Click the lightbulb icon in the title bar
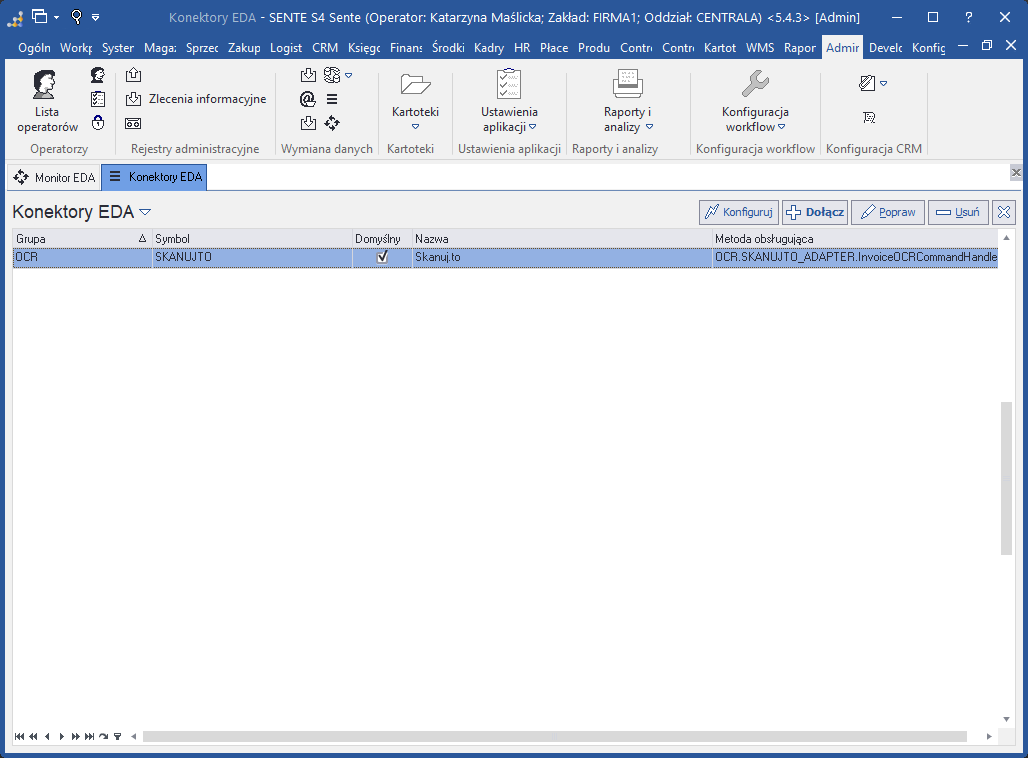This screenshot has height=758, width=1028. click(x=77, y=17)
